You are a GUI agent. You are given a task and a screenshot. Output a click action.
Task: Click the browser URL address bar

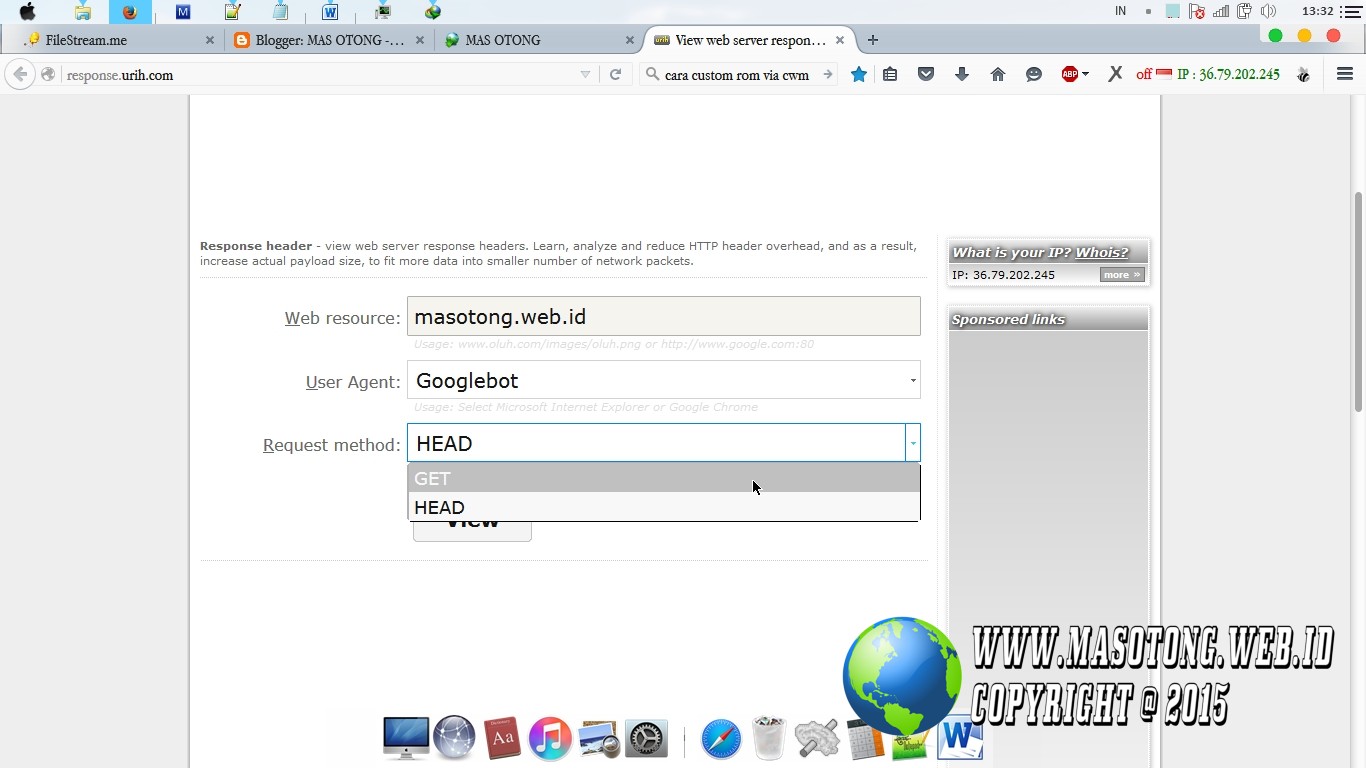coord(322,75)
